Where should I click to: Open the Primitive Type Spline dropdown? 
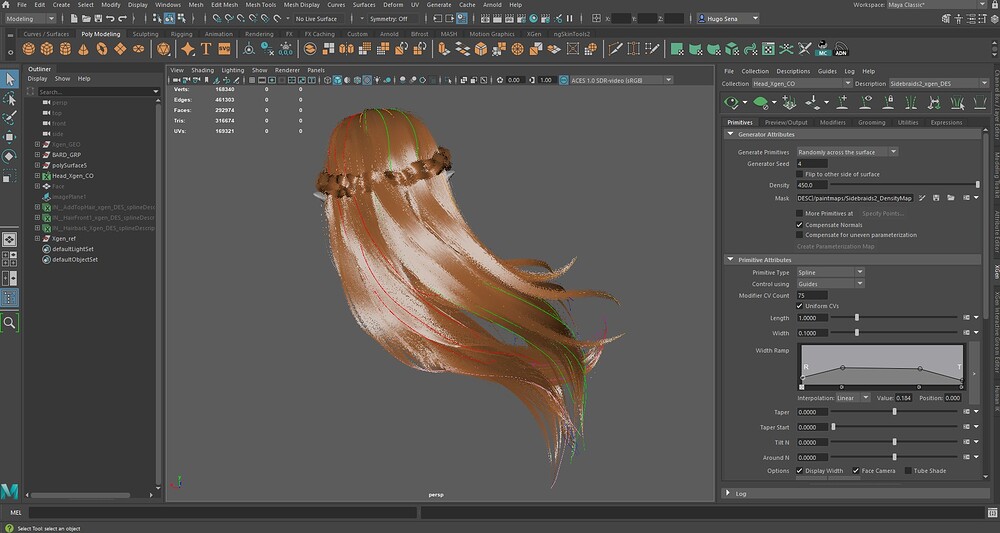click(830, 273)
